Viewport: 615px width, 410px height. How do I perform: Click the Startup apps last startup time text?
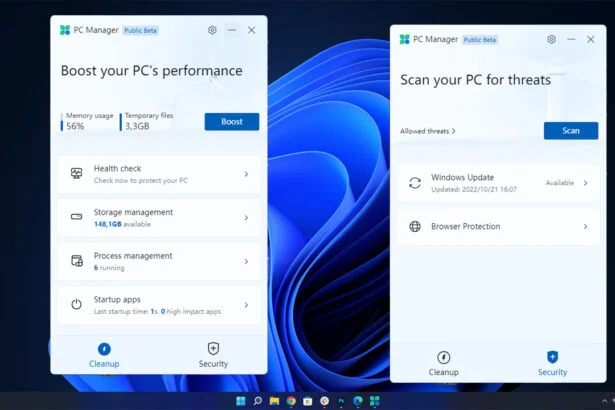[x=157, y=312]
